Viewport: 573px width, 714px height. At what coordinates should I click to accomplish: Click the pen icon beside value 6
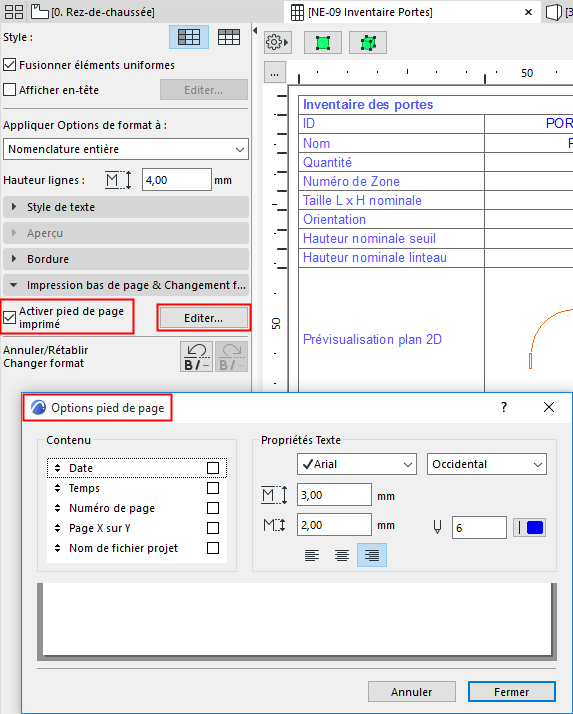tap(437, 527)
